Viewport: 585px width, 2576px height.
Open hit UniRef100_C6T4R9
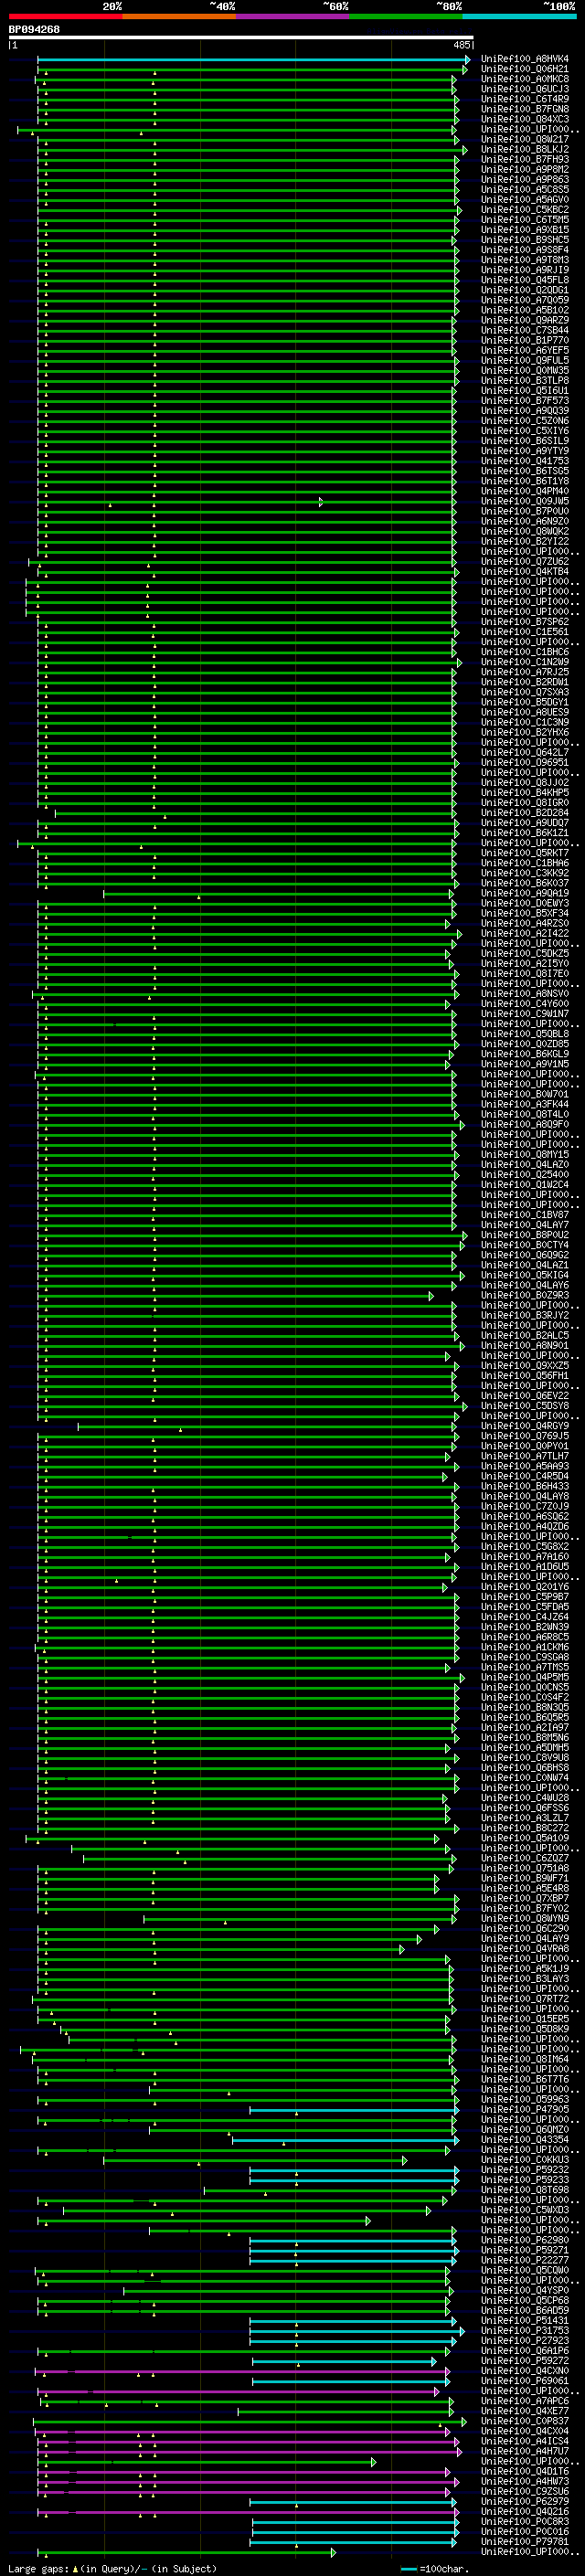pyautogui.click(x=525, y=99)
